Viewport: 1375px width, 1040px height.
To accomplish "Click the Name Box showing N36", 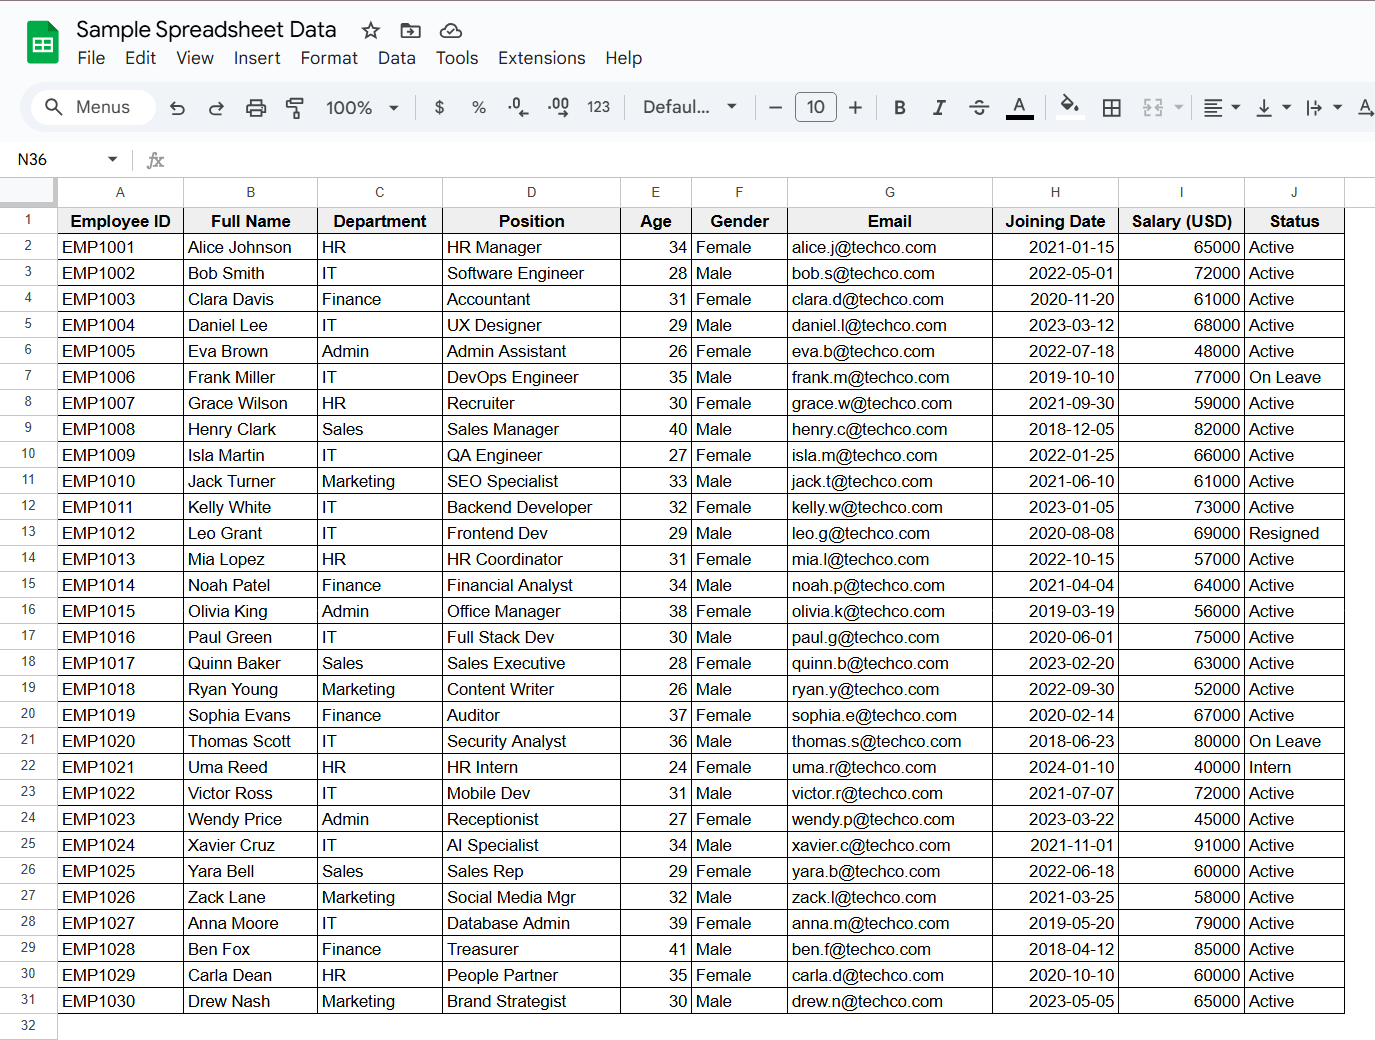I will 60,159.
